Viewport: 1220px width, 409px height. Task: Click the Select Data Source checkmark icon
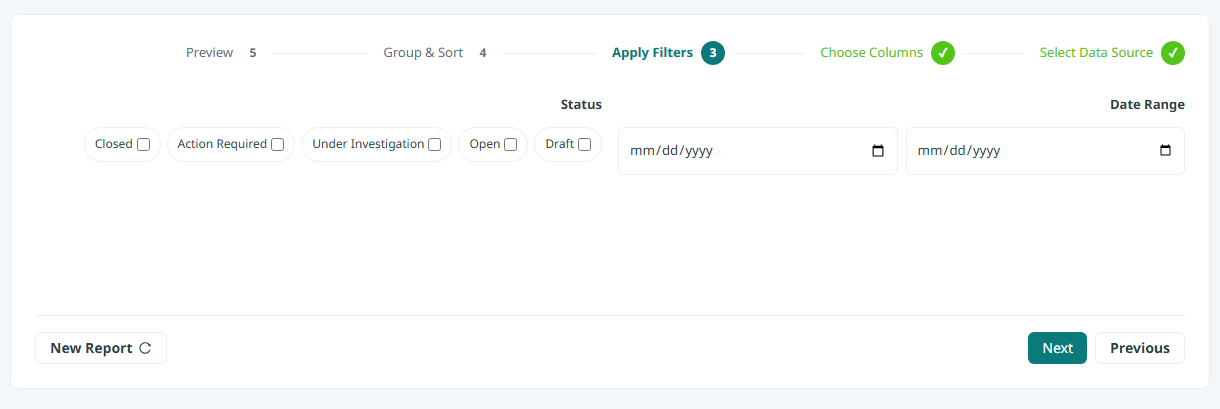1173,53
